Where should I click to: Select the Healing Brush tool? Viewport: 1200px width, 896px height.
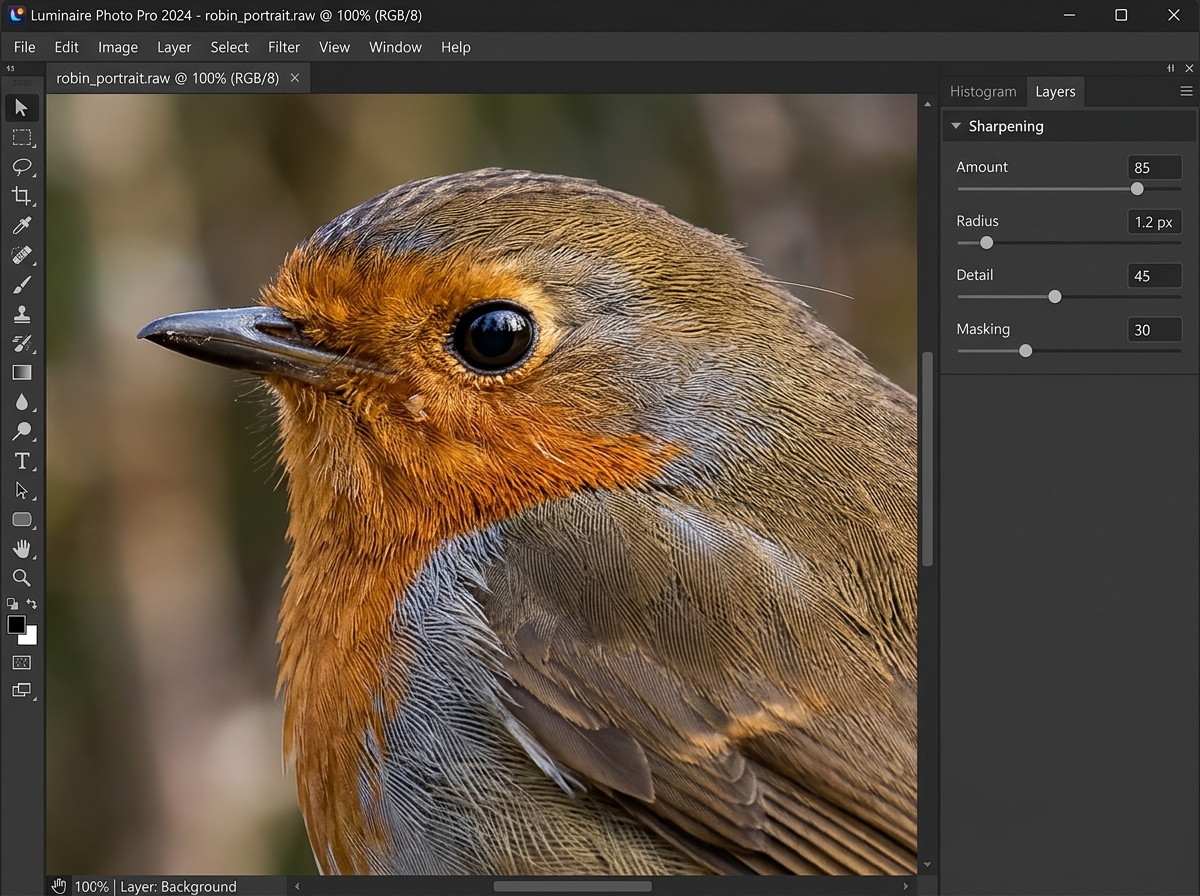click(22, 255)
